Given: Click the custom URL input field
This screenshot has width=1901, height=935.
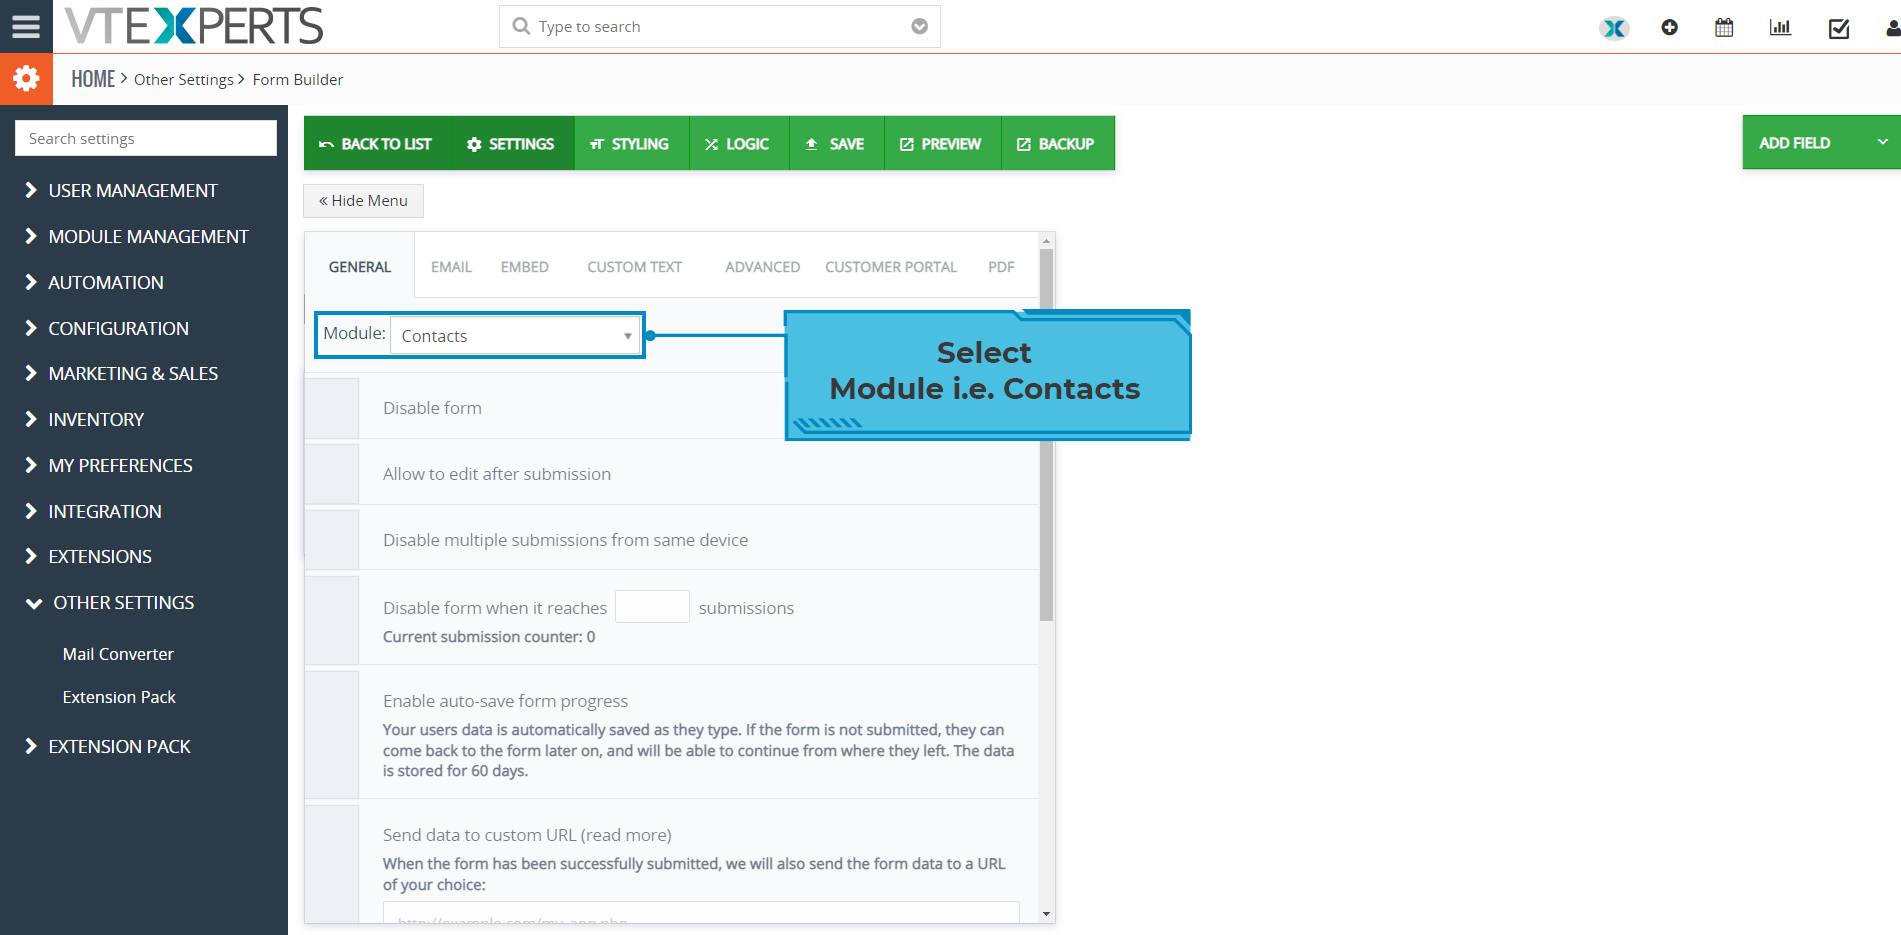Looking at the screenshot, I should click(x=701, y=912).
